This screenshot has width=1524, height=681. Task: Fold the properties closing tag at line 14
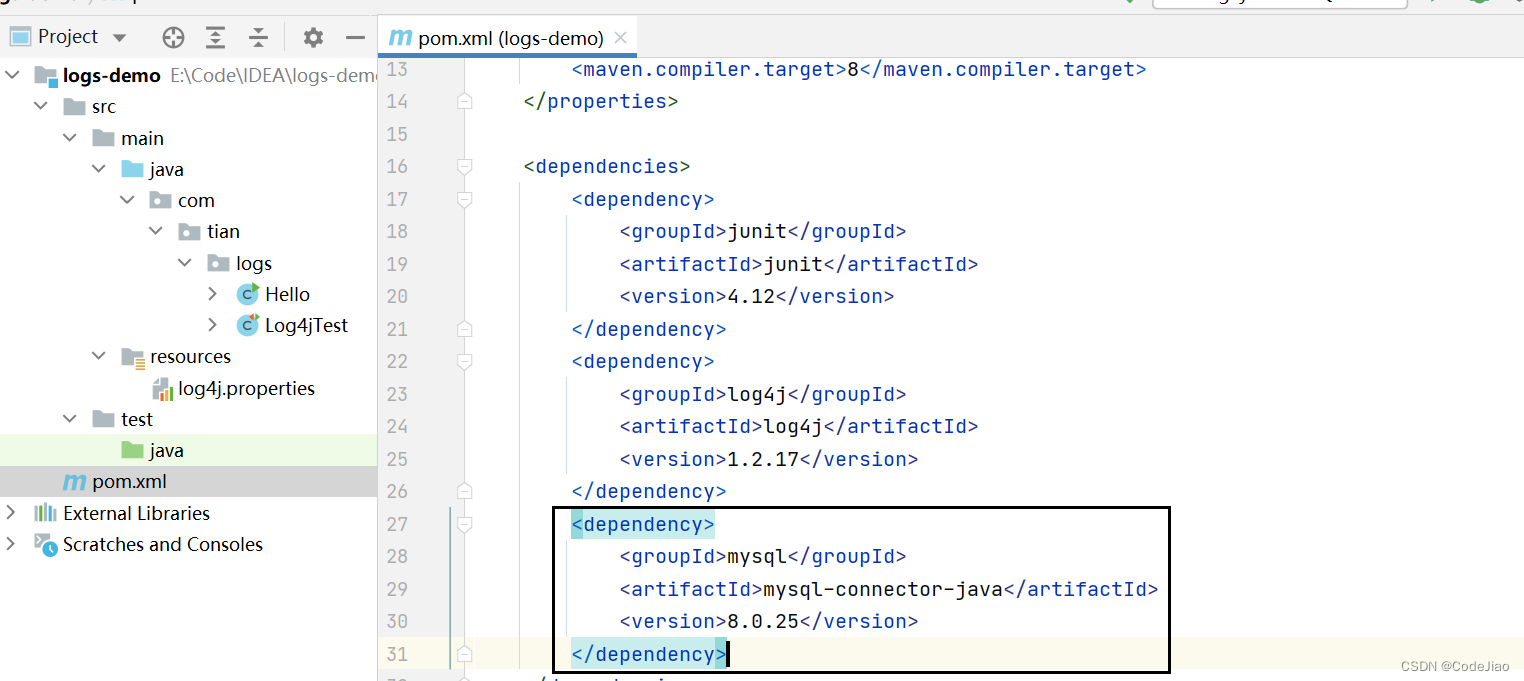tap(464, 101)
